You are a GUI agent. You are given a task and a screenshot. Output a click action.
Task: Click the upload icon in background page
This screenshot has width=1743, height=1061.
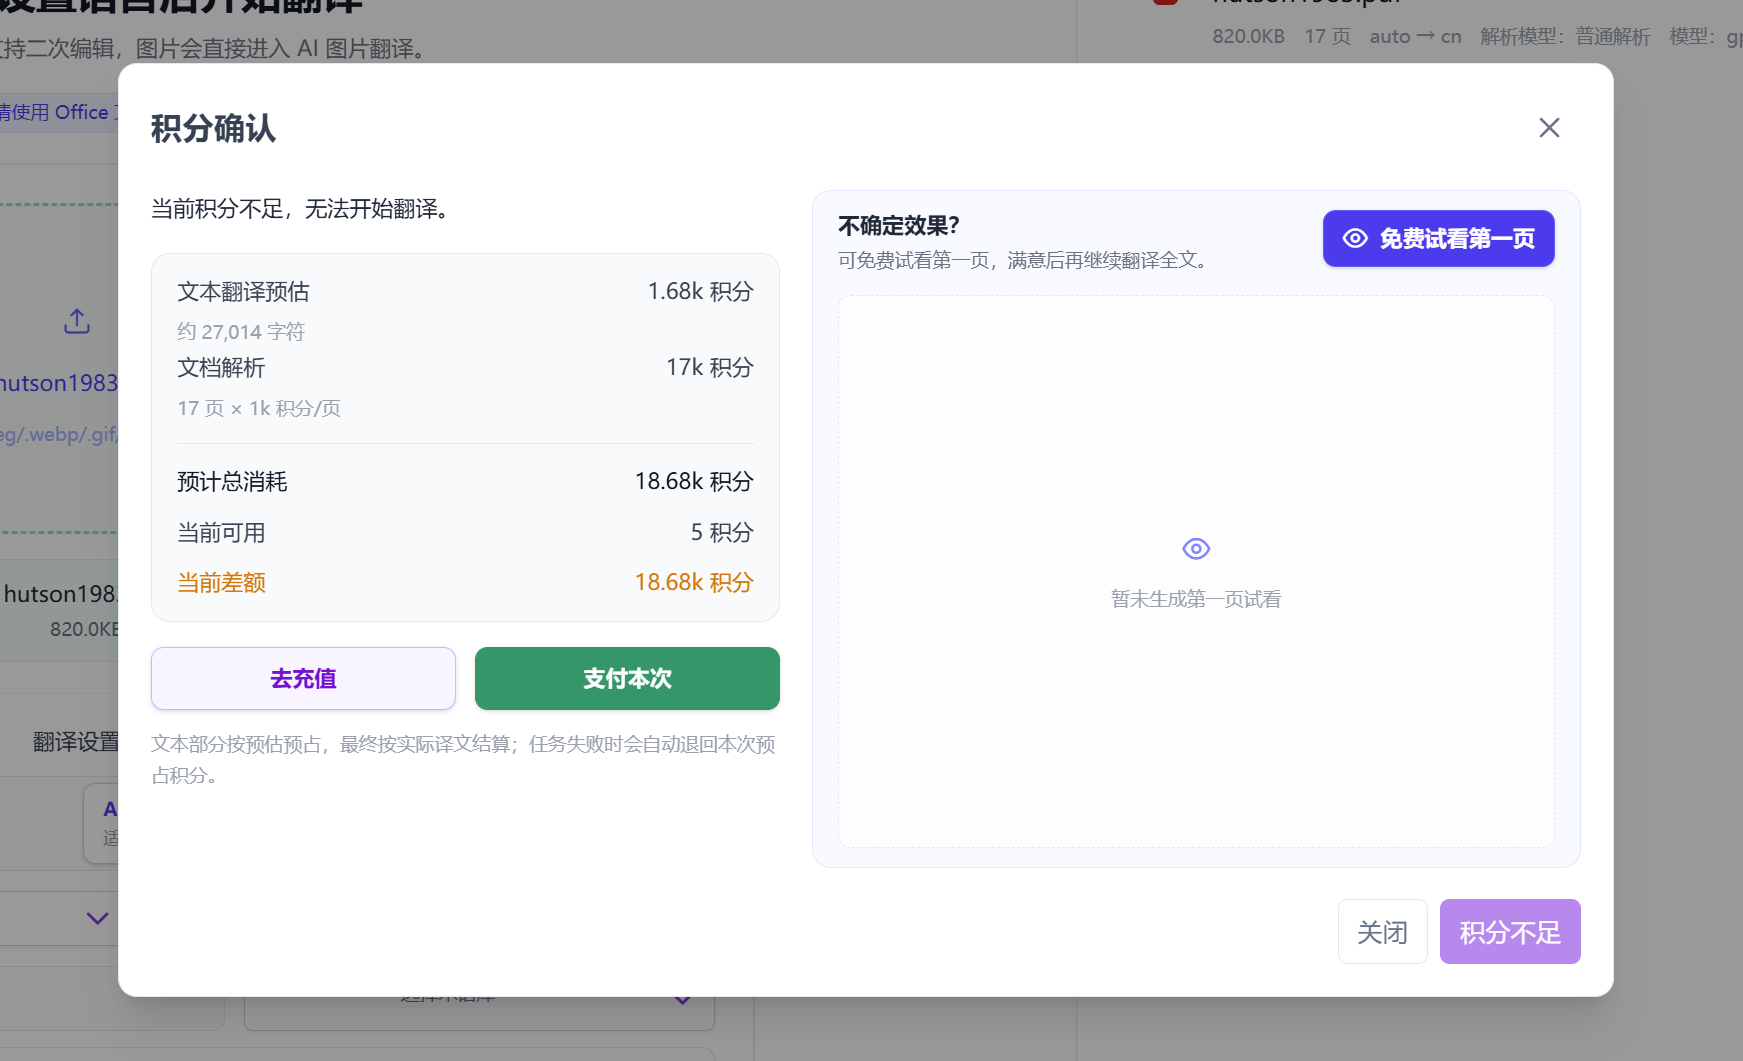point(77,321)
